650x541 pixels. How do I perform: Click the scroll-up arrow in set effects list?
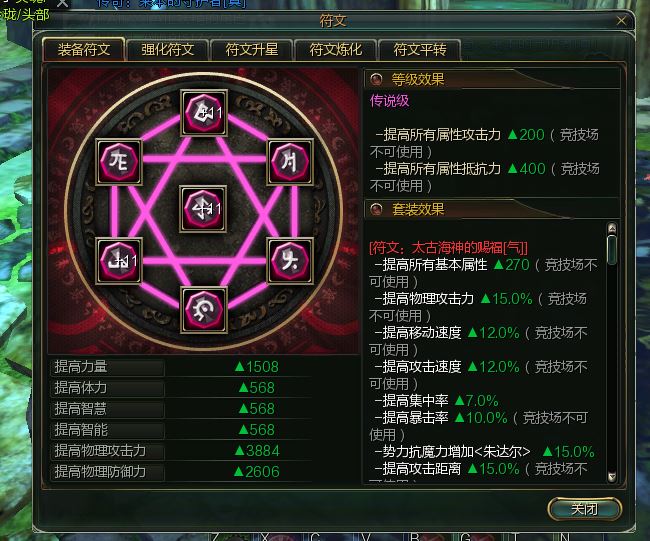click(x=612, y=228)
